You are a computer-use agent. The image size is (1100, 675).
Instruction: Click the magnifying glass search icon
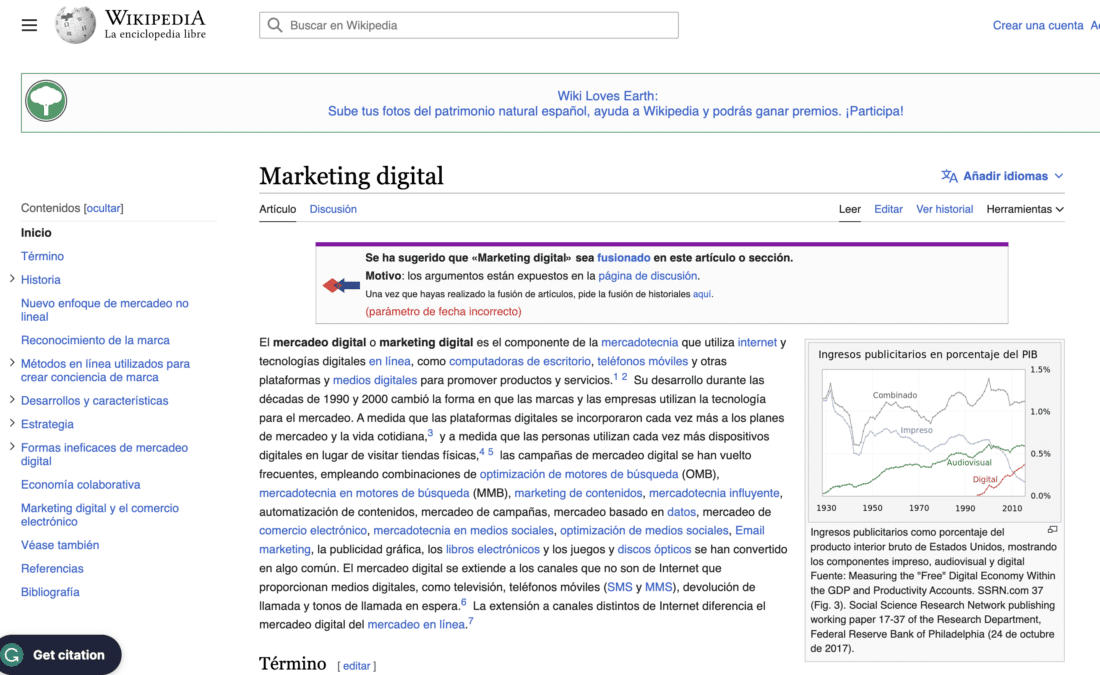click(x=274, y=25)
